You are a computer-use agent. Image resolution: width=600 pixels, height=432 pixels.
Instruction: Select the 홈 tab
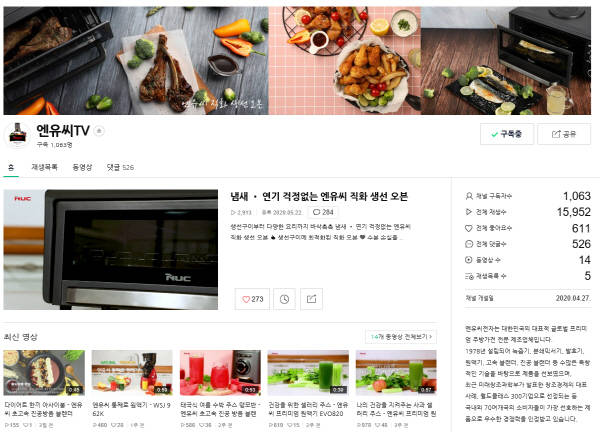[11, 167]
